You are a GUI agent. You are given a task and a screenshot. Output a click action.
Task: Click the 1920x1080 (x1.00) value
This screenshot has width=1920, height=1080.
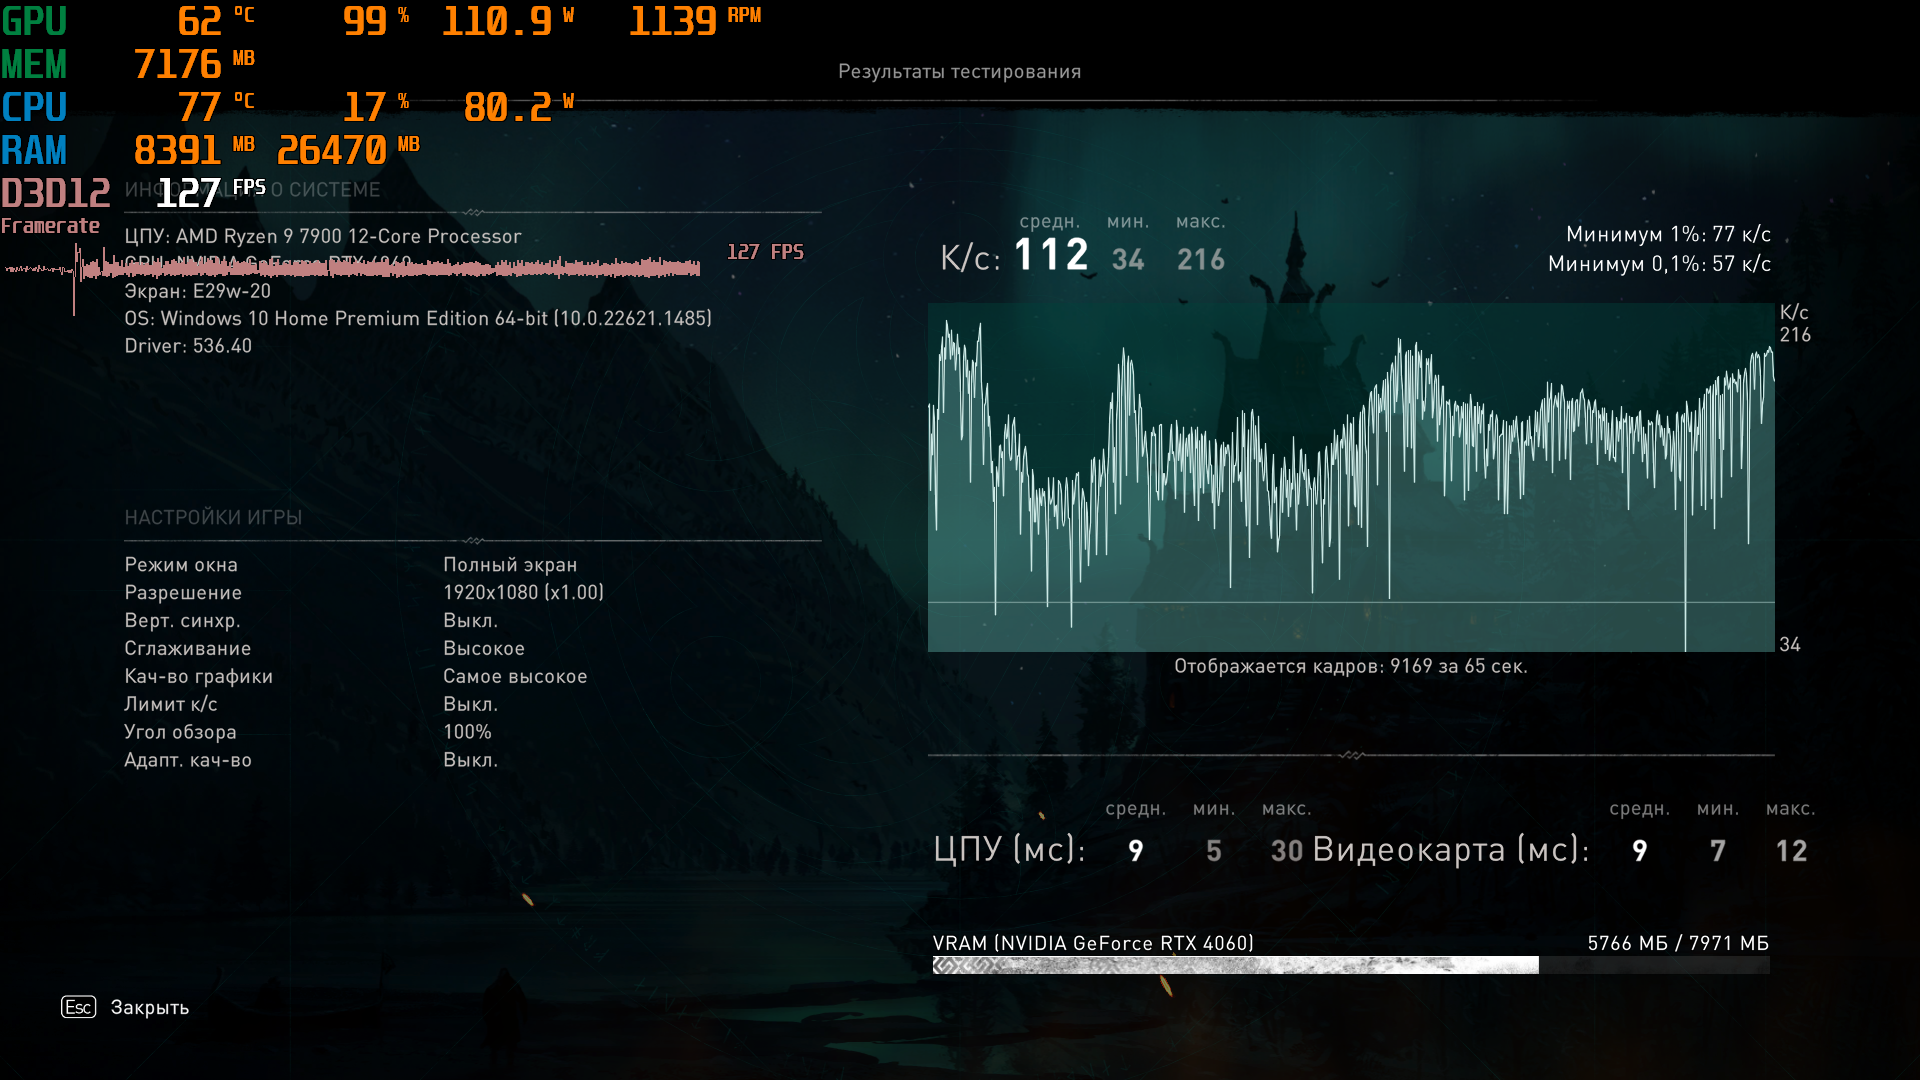523,592
